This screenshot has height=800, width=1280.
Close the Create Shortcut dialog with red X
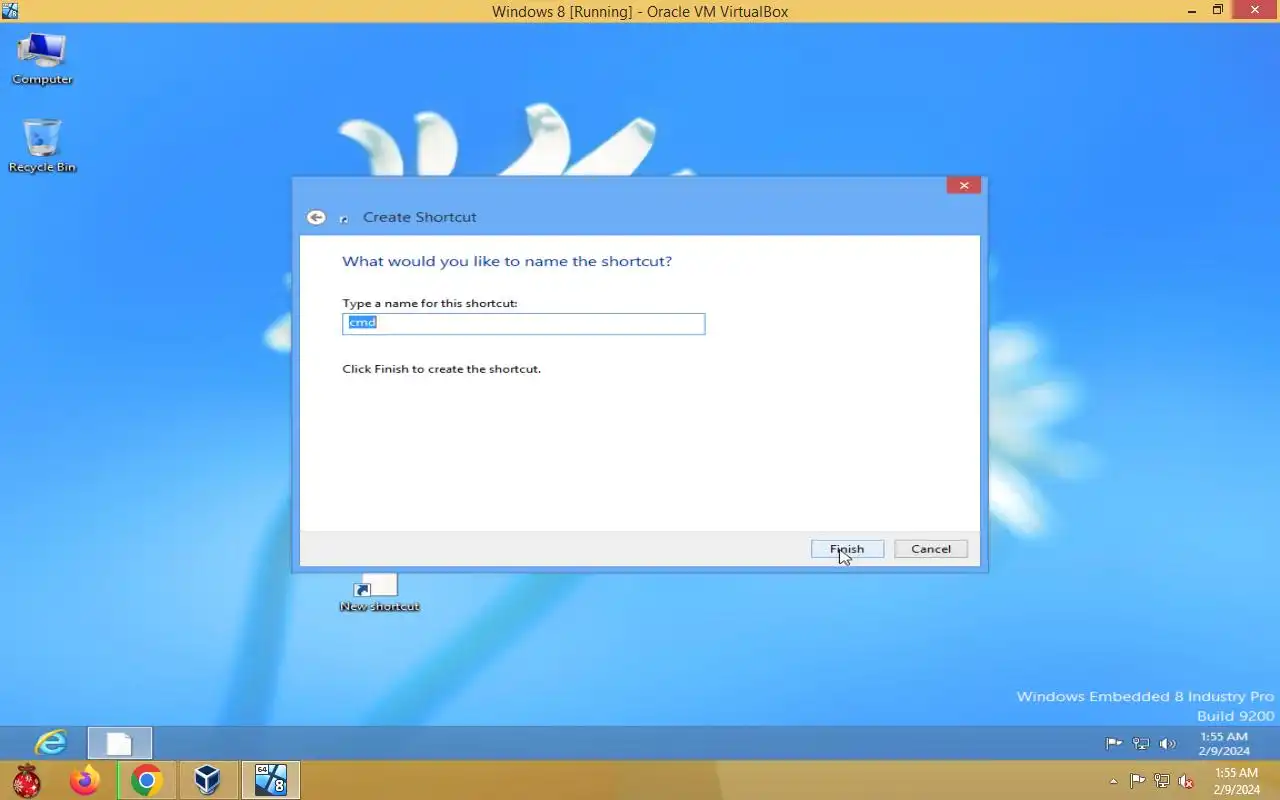coord(963,186)
